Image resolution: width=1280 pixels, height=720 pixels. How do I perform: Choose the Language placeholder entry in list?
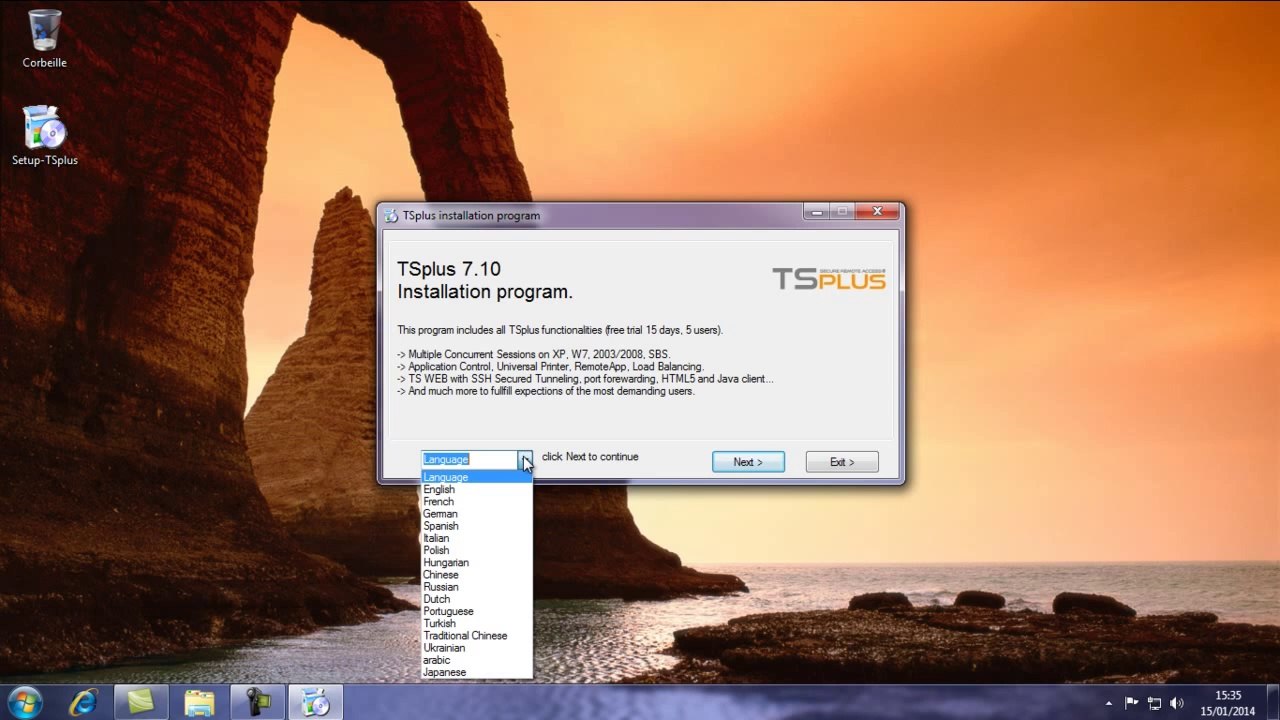point(476,477)
